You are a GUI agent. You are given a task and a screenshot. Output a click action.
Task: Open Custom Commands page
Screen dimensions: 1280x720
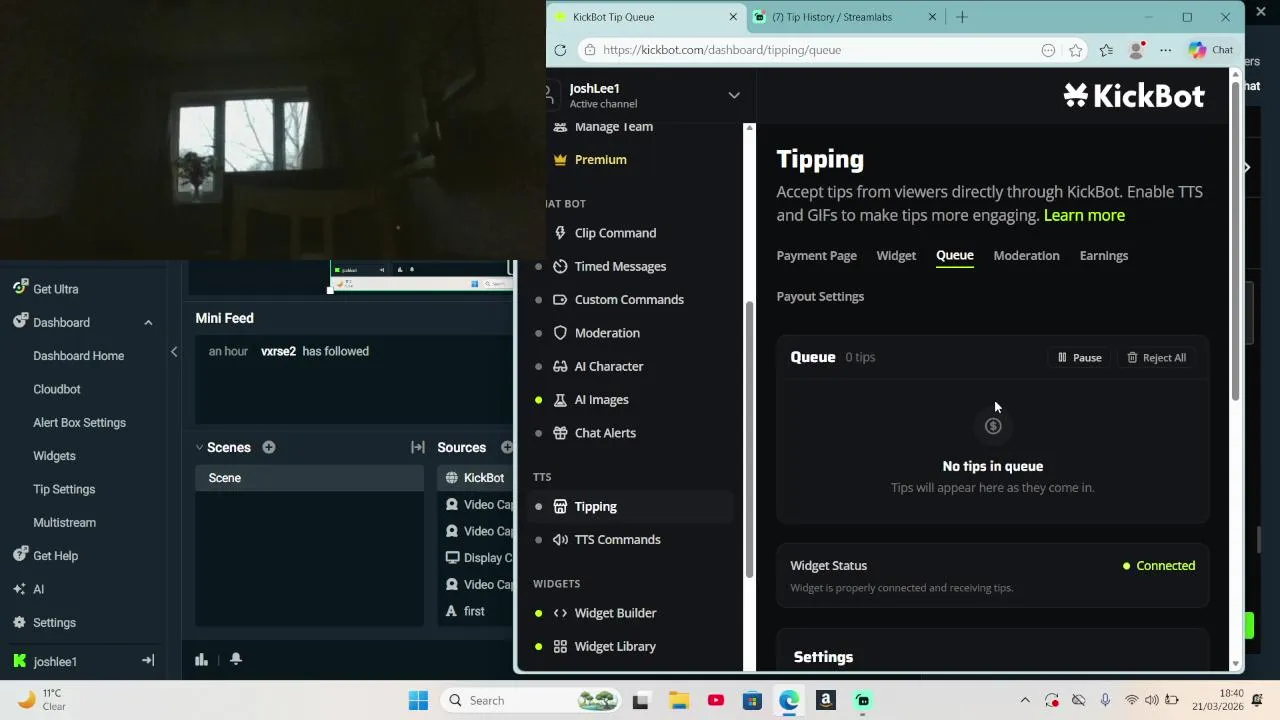click(x=629, y=299)
